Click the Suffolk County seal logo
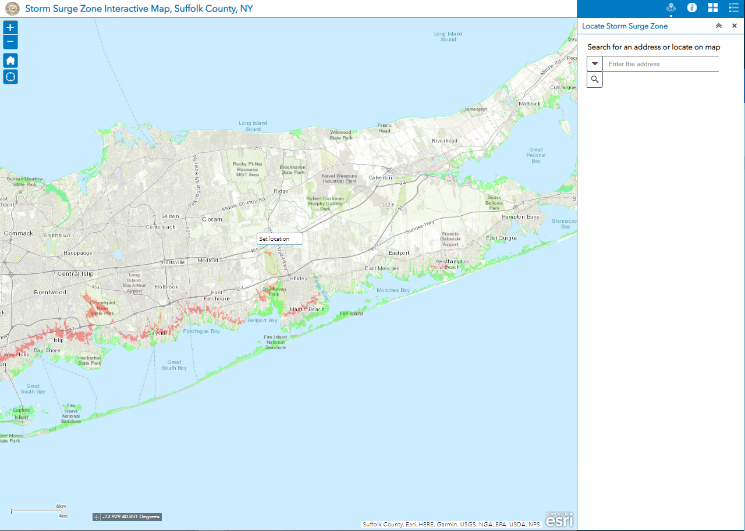Screen dimensions: 745x531 [12, 9]
